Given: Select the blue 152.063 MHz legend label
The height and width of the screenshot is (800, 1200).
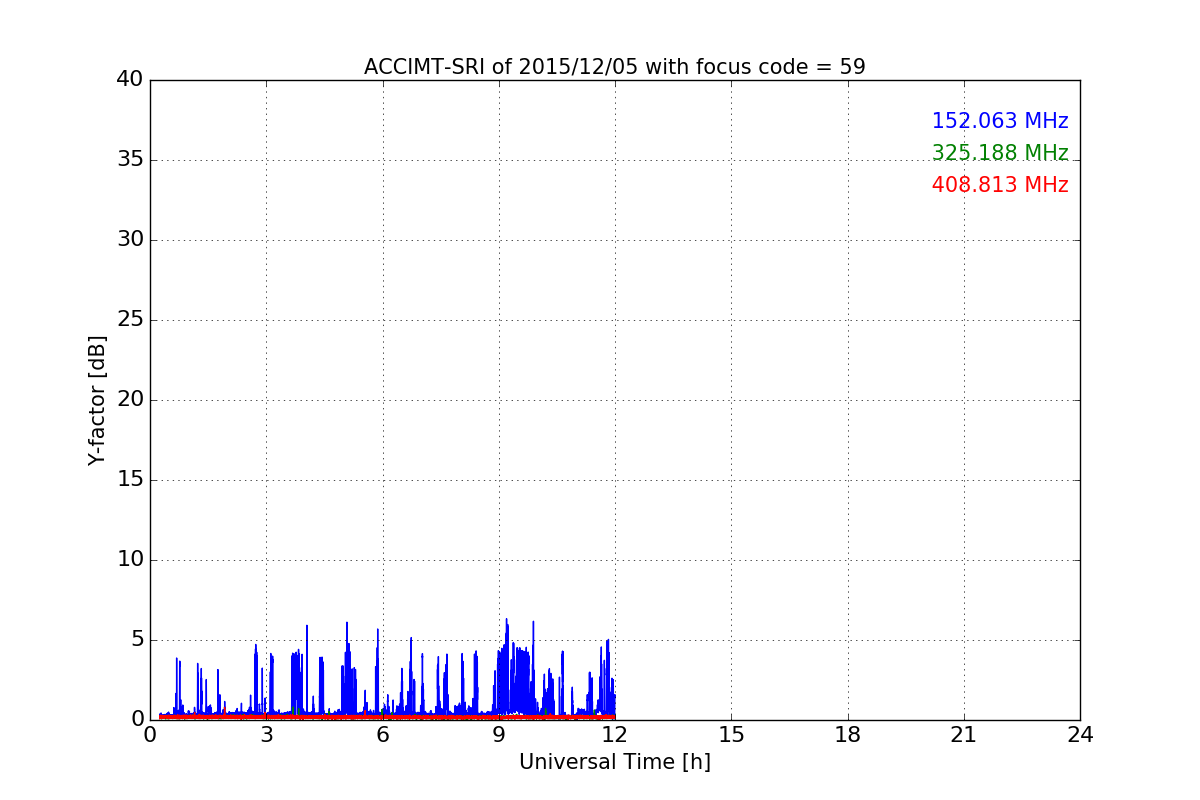Looking at the screenshot, I should [x=1000, y=121].
